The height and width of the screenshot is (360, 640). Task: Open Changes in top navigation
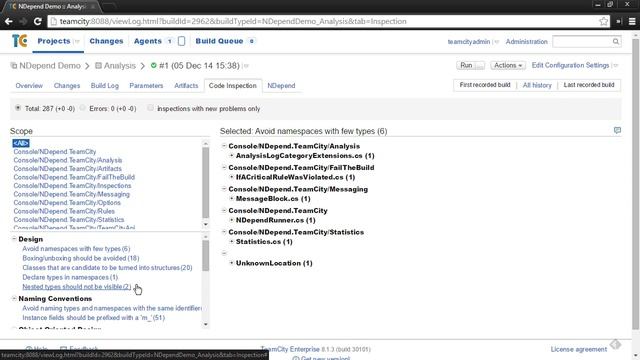coord(106,41)
